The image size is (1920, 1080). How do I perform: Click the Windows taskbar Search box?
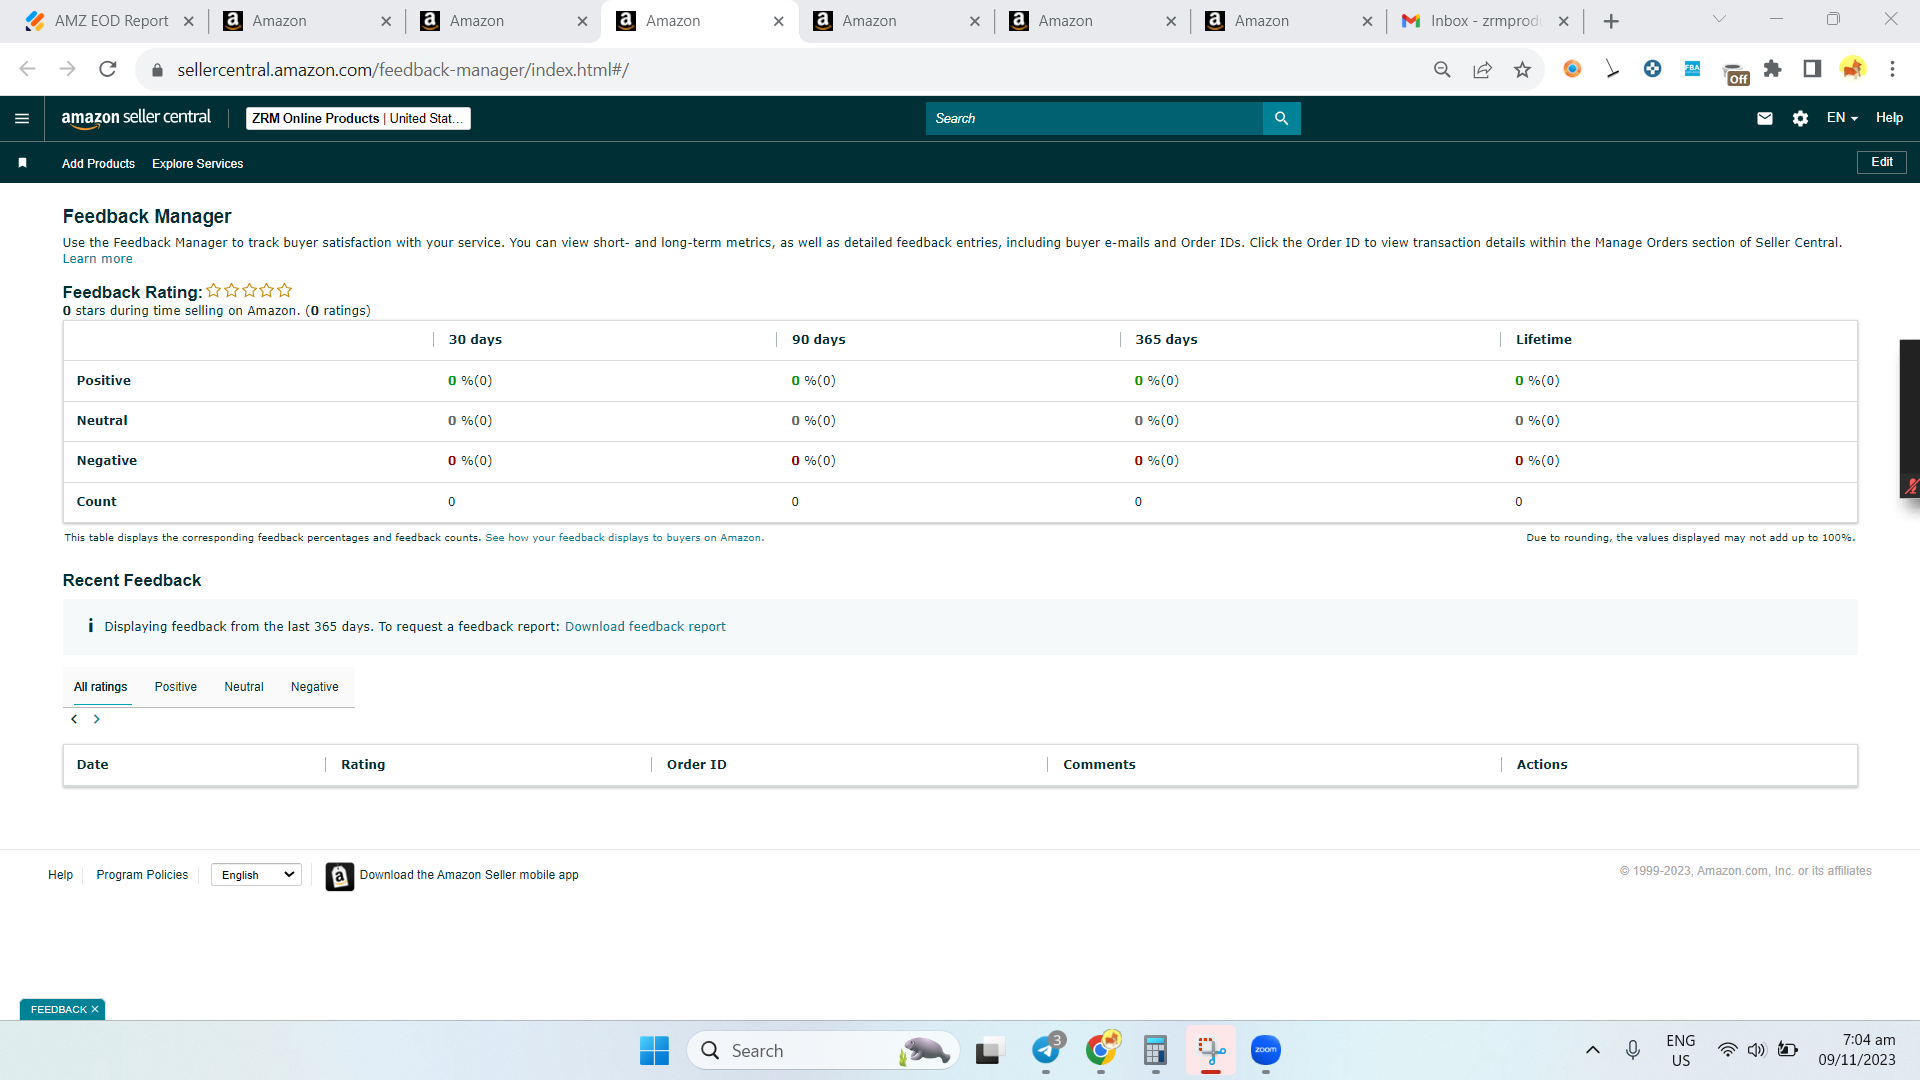pos(823,1050)
